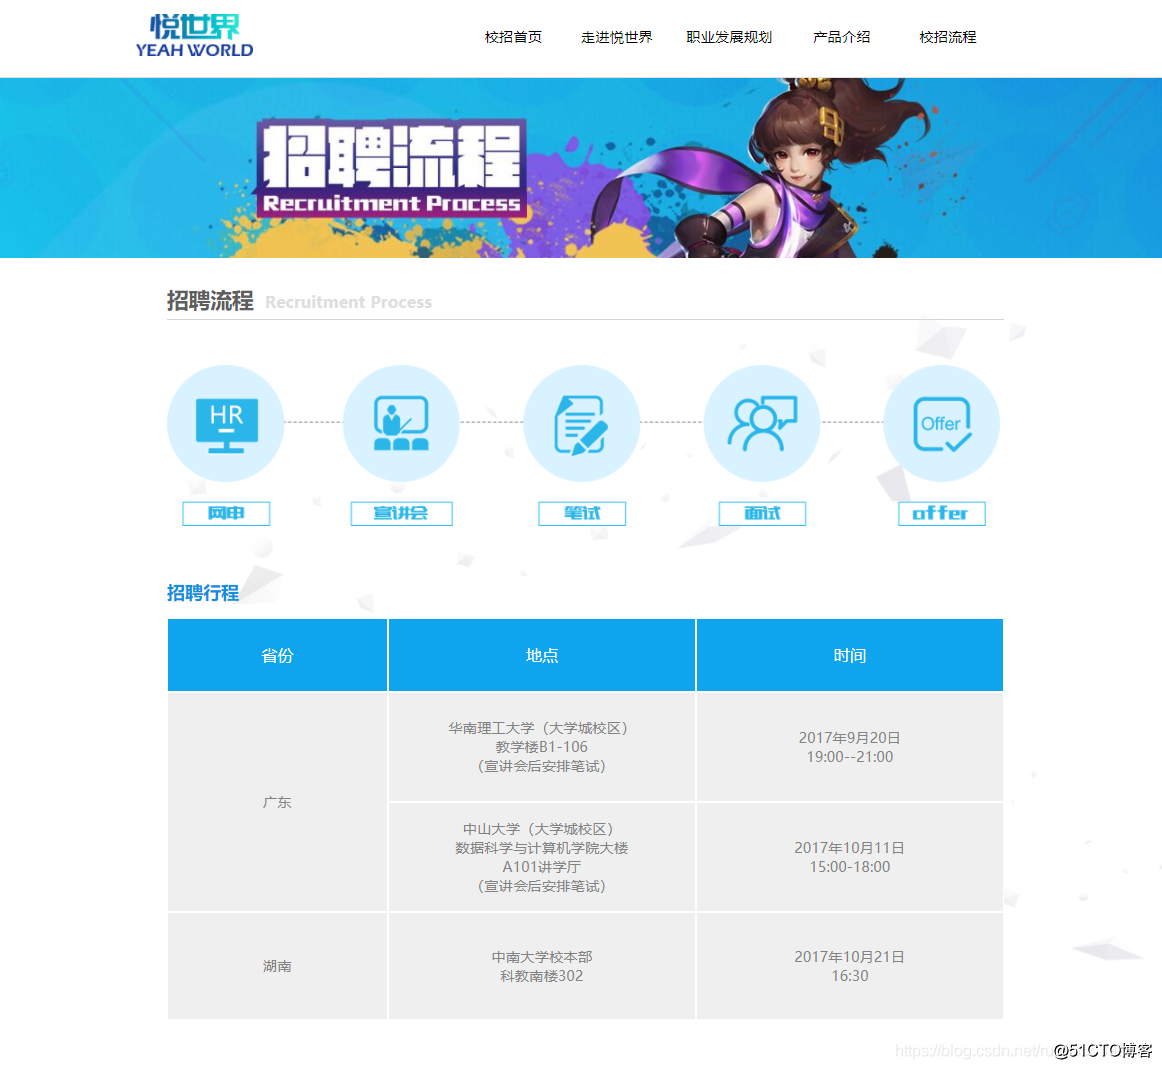The image size is (1162, 1069).
Task: Click the 网申 label button
Action: click(x=226, y=513)
